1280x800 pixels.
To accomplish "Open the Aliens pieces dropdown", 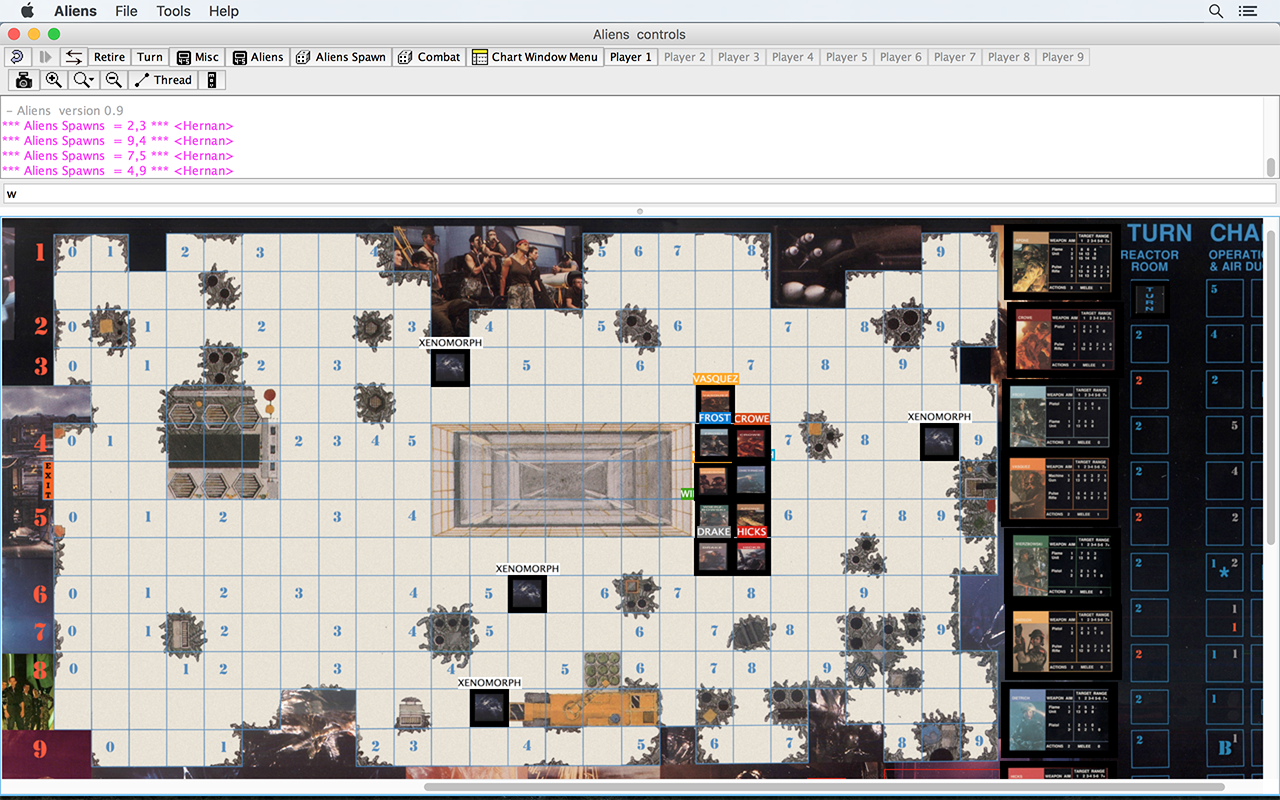I will coord(257,57).
